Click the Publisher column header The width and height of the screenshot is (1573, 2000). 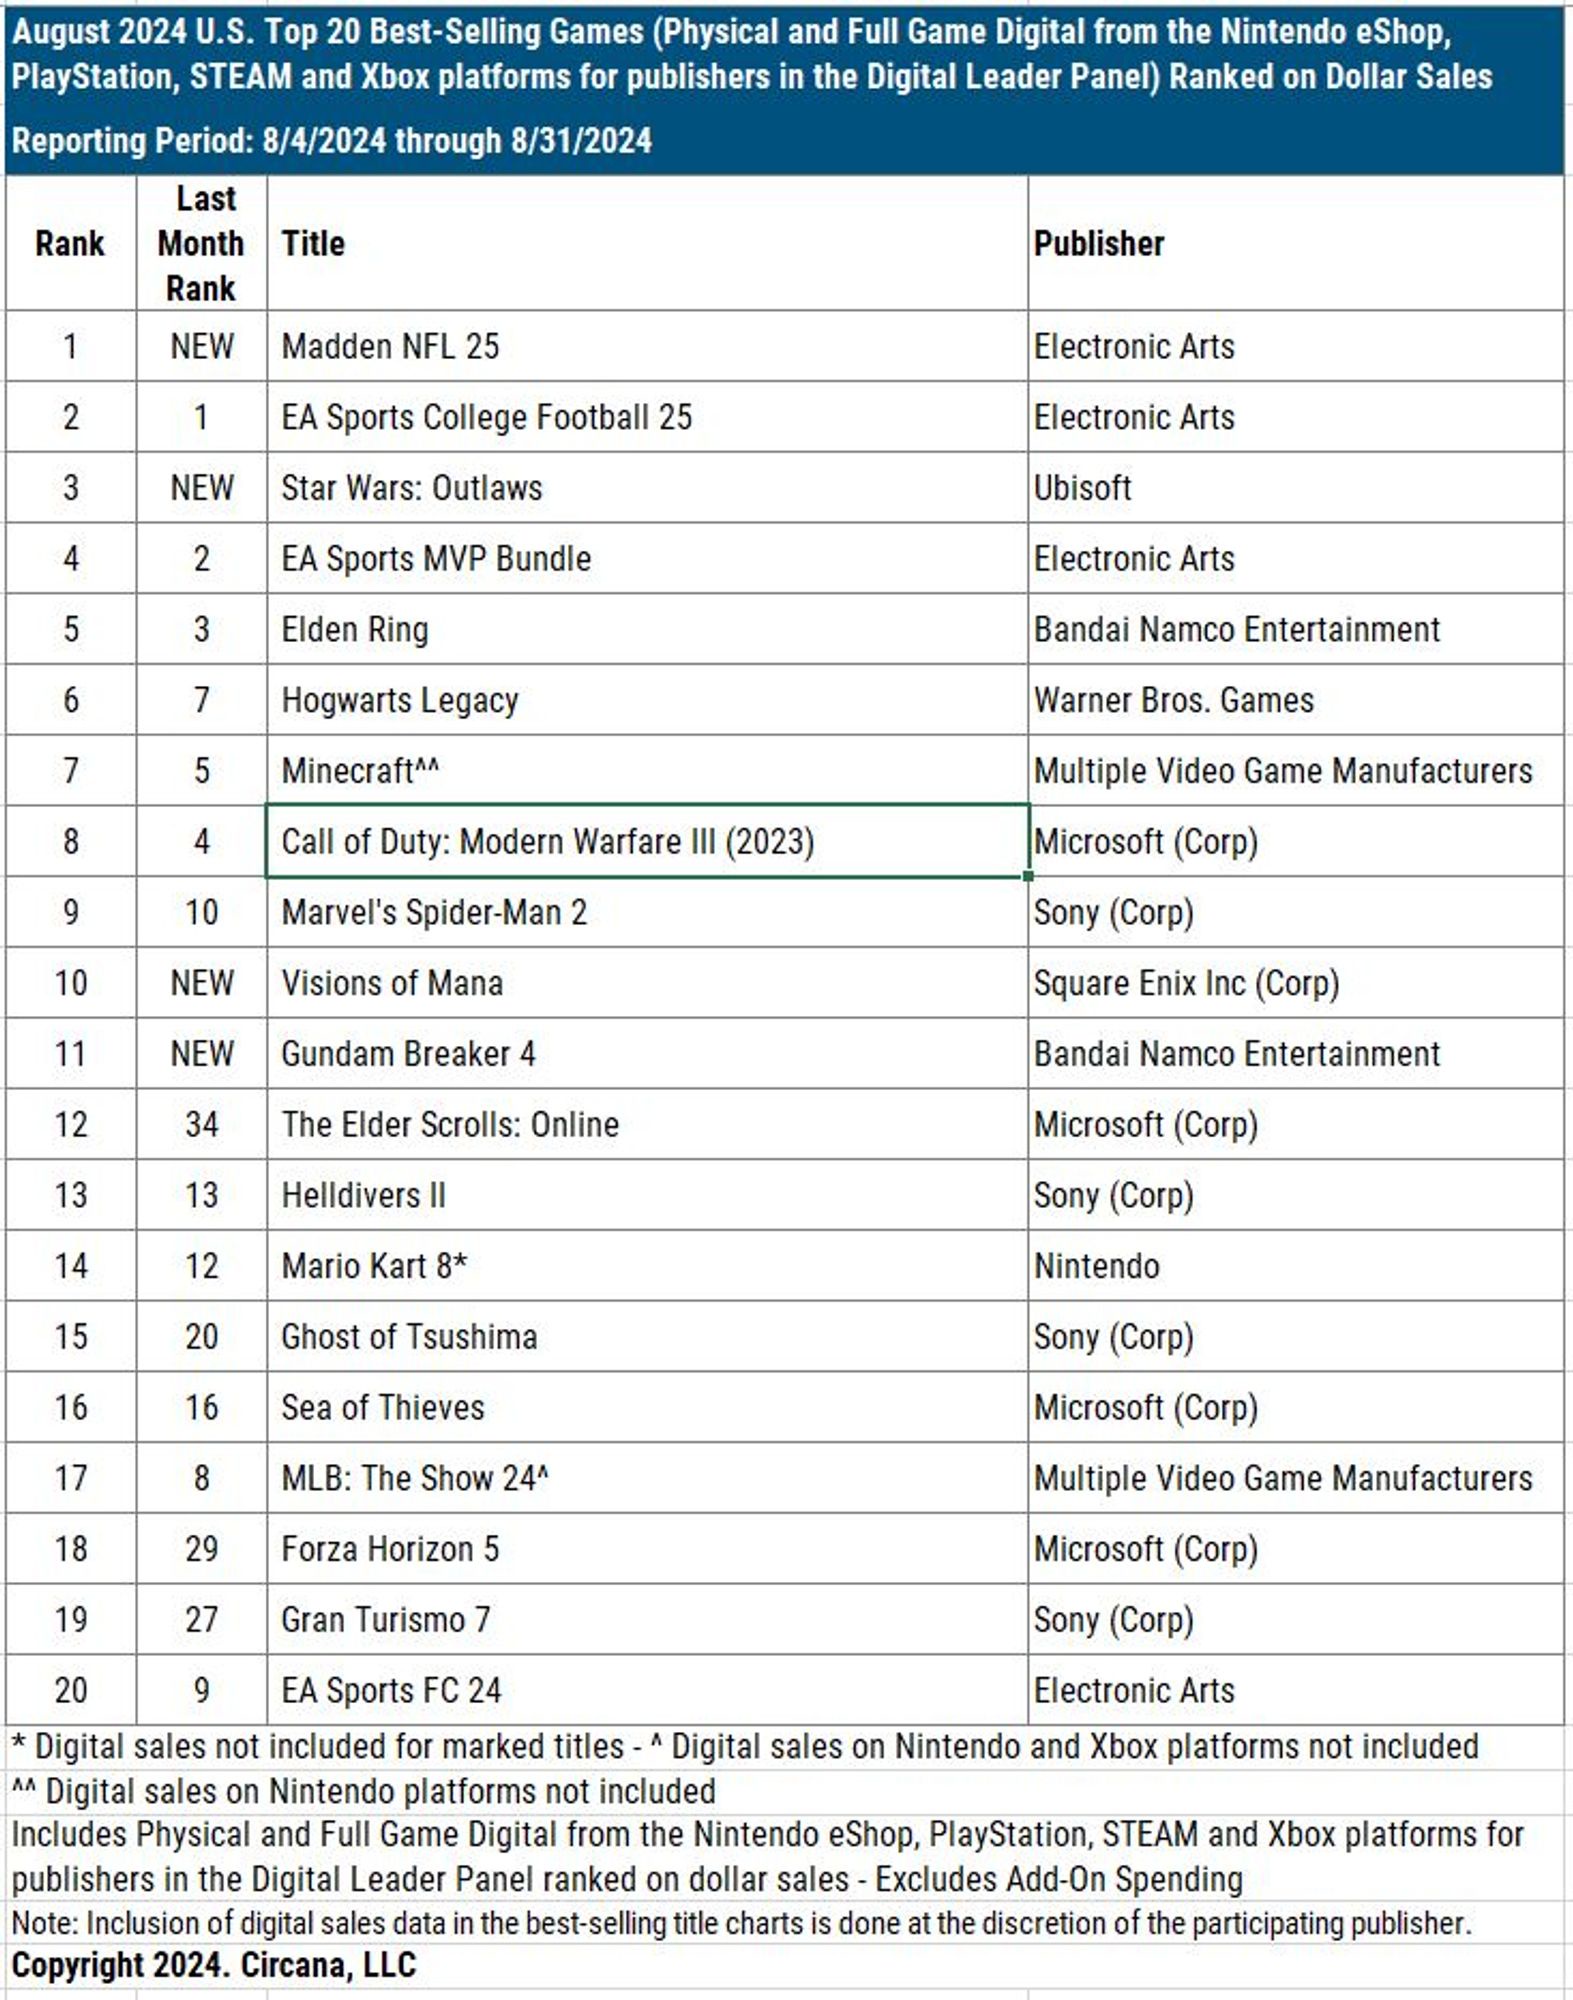[x=1296, y=243]
